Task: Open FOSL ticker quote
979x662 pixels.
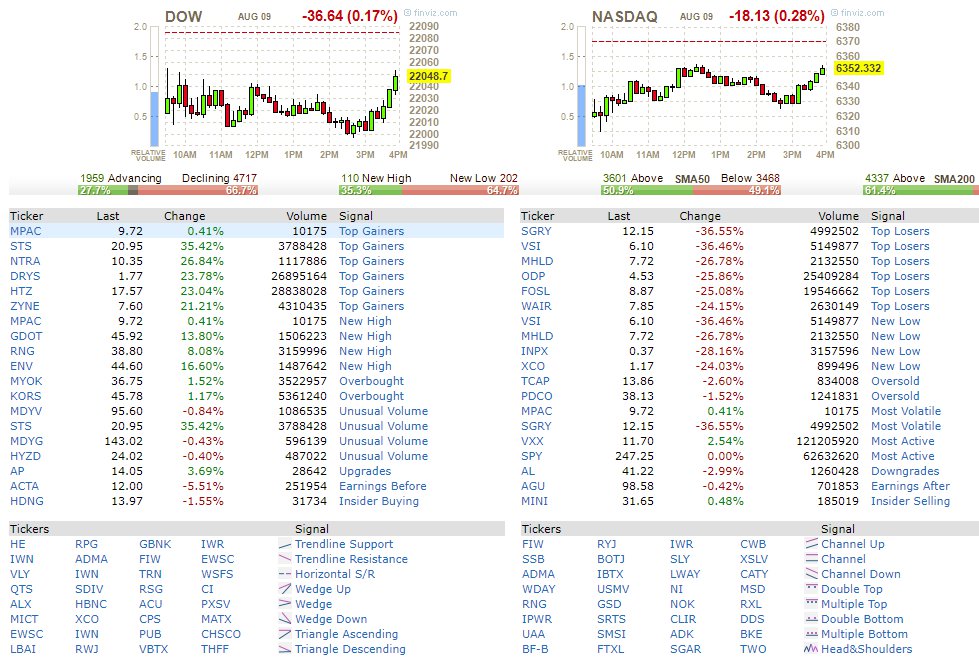Action: (536, 291)
